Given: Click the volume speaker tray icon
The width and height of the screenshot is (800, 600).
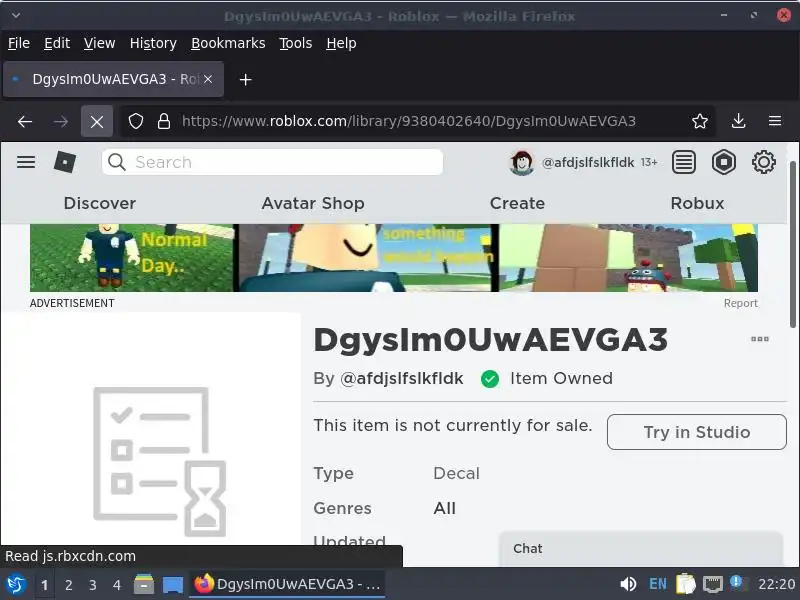Looking at the screenshot, I should click(x=628, y=584).
